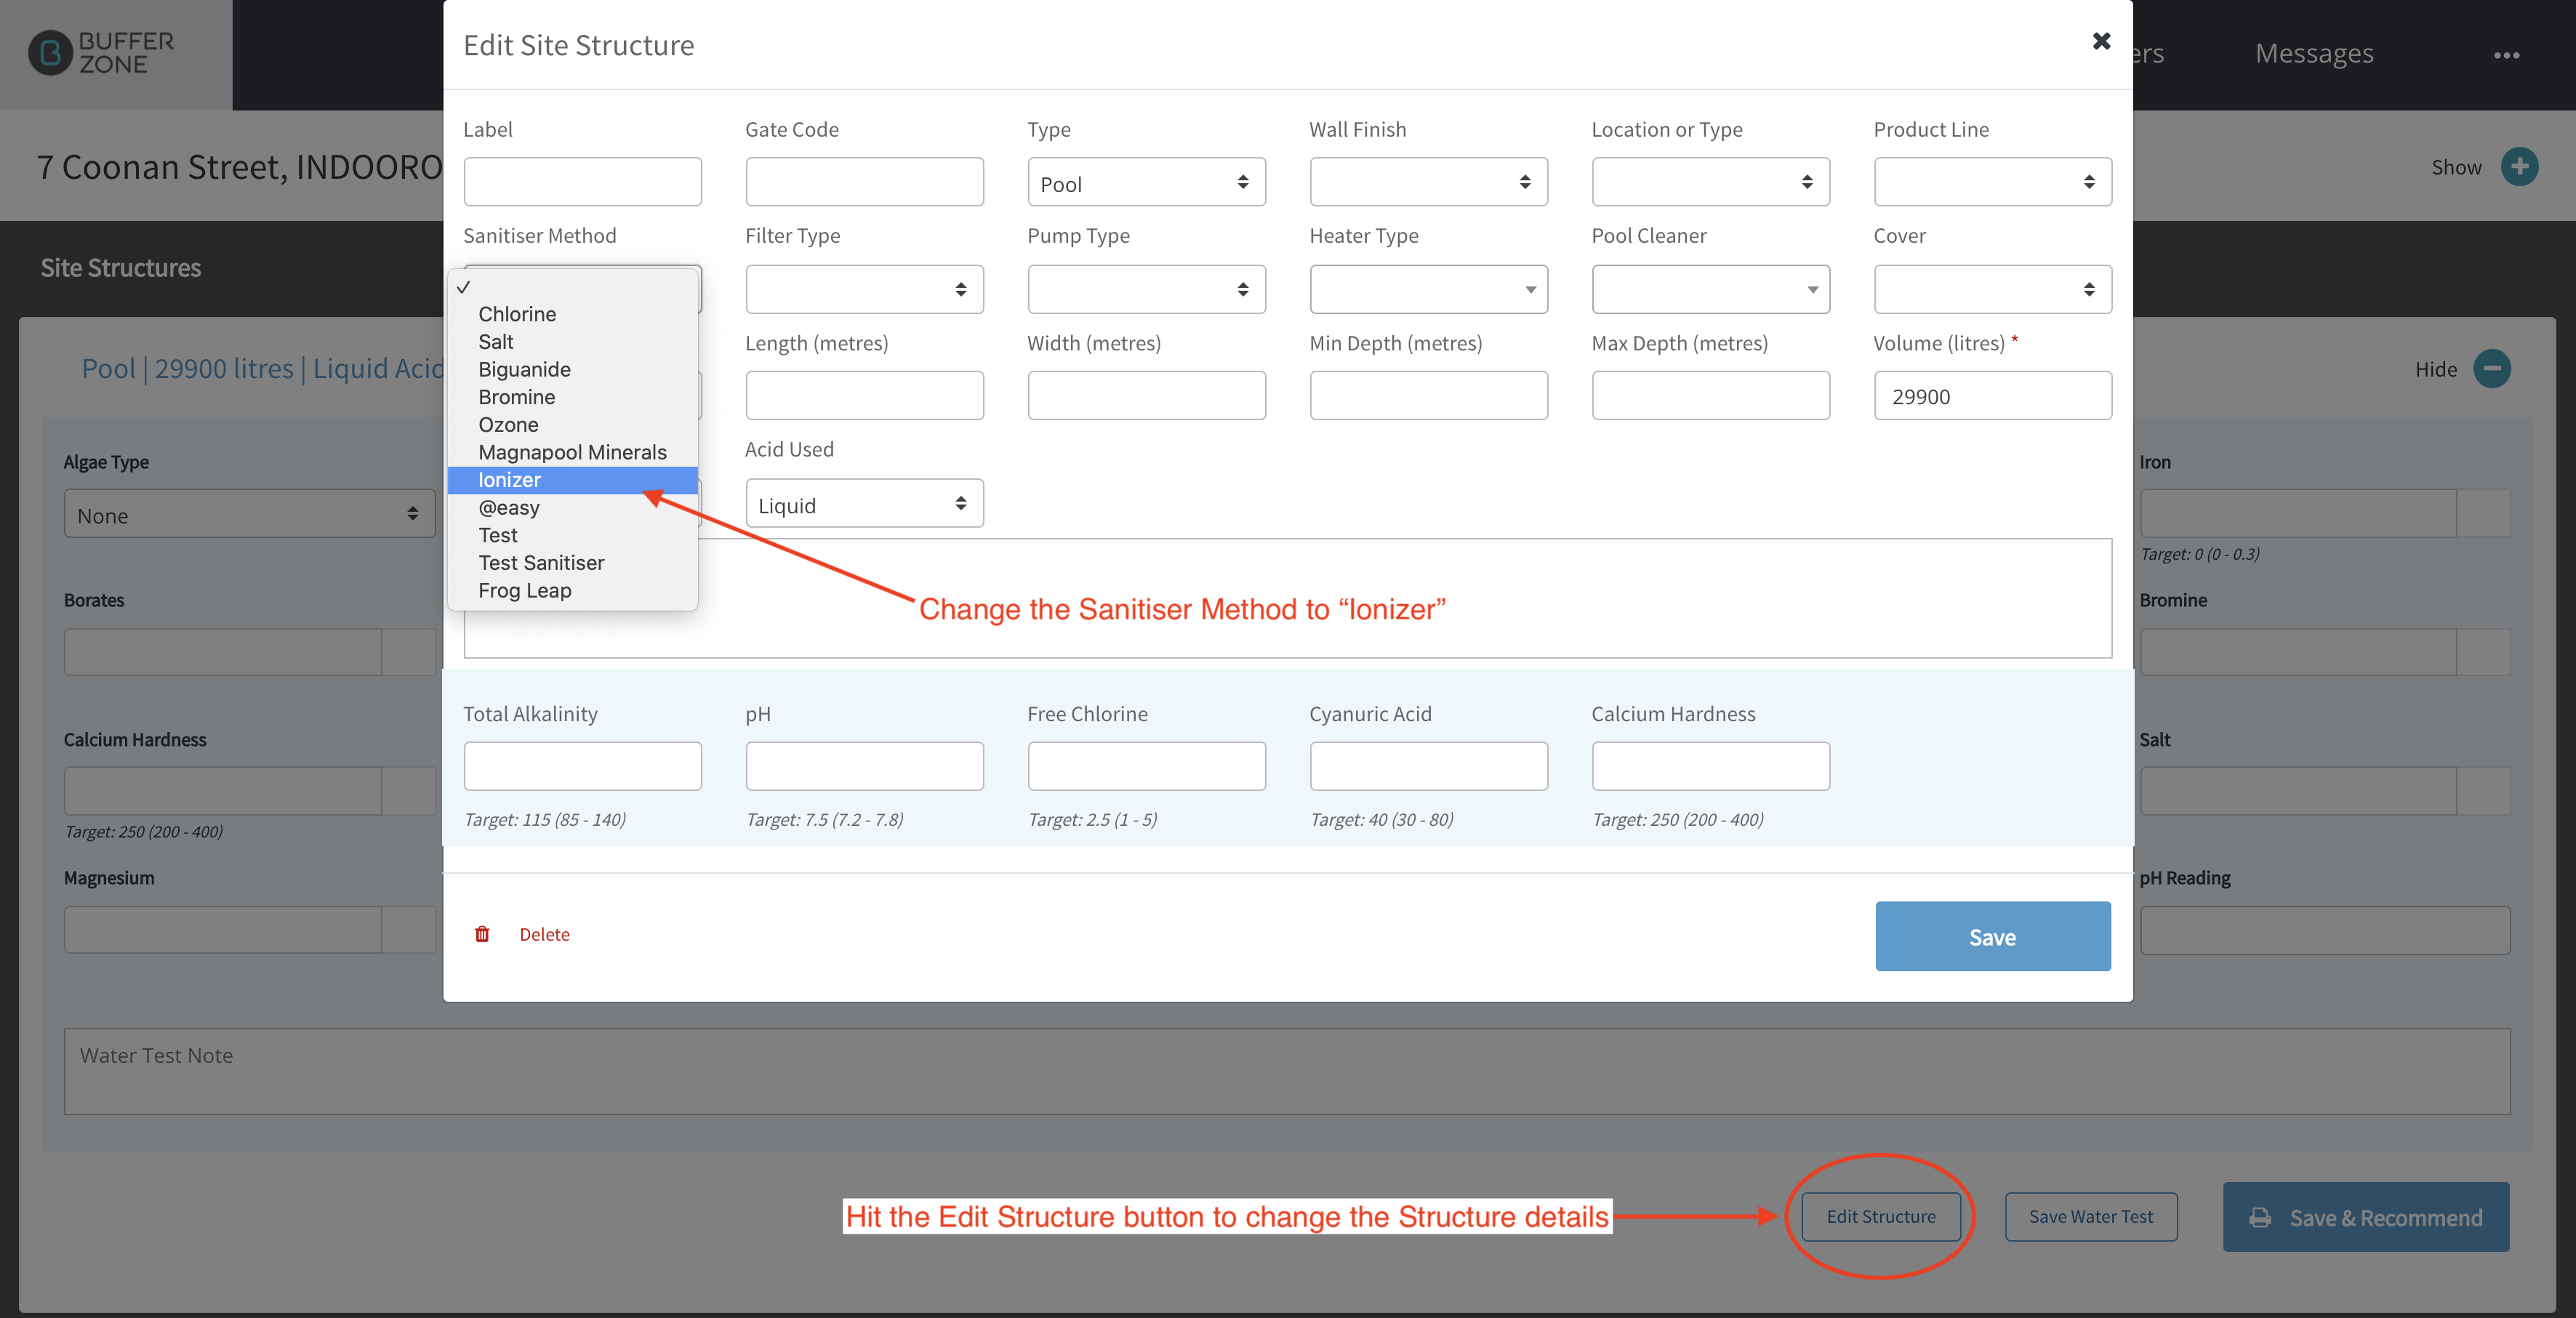The image size is (2576, 1318).
Task: Click the Save Water Test button
Action: click(x=2090, y=1217)
